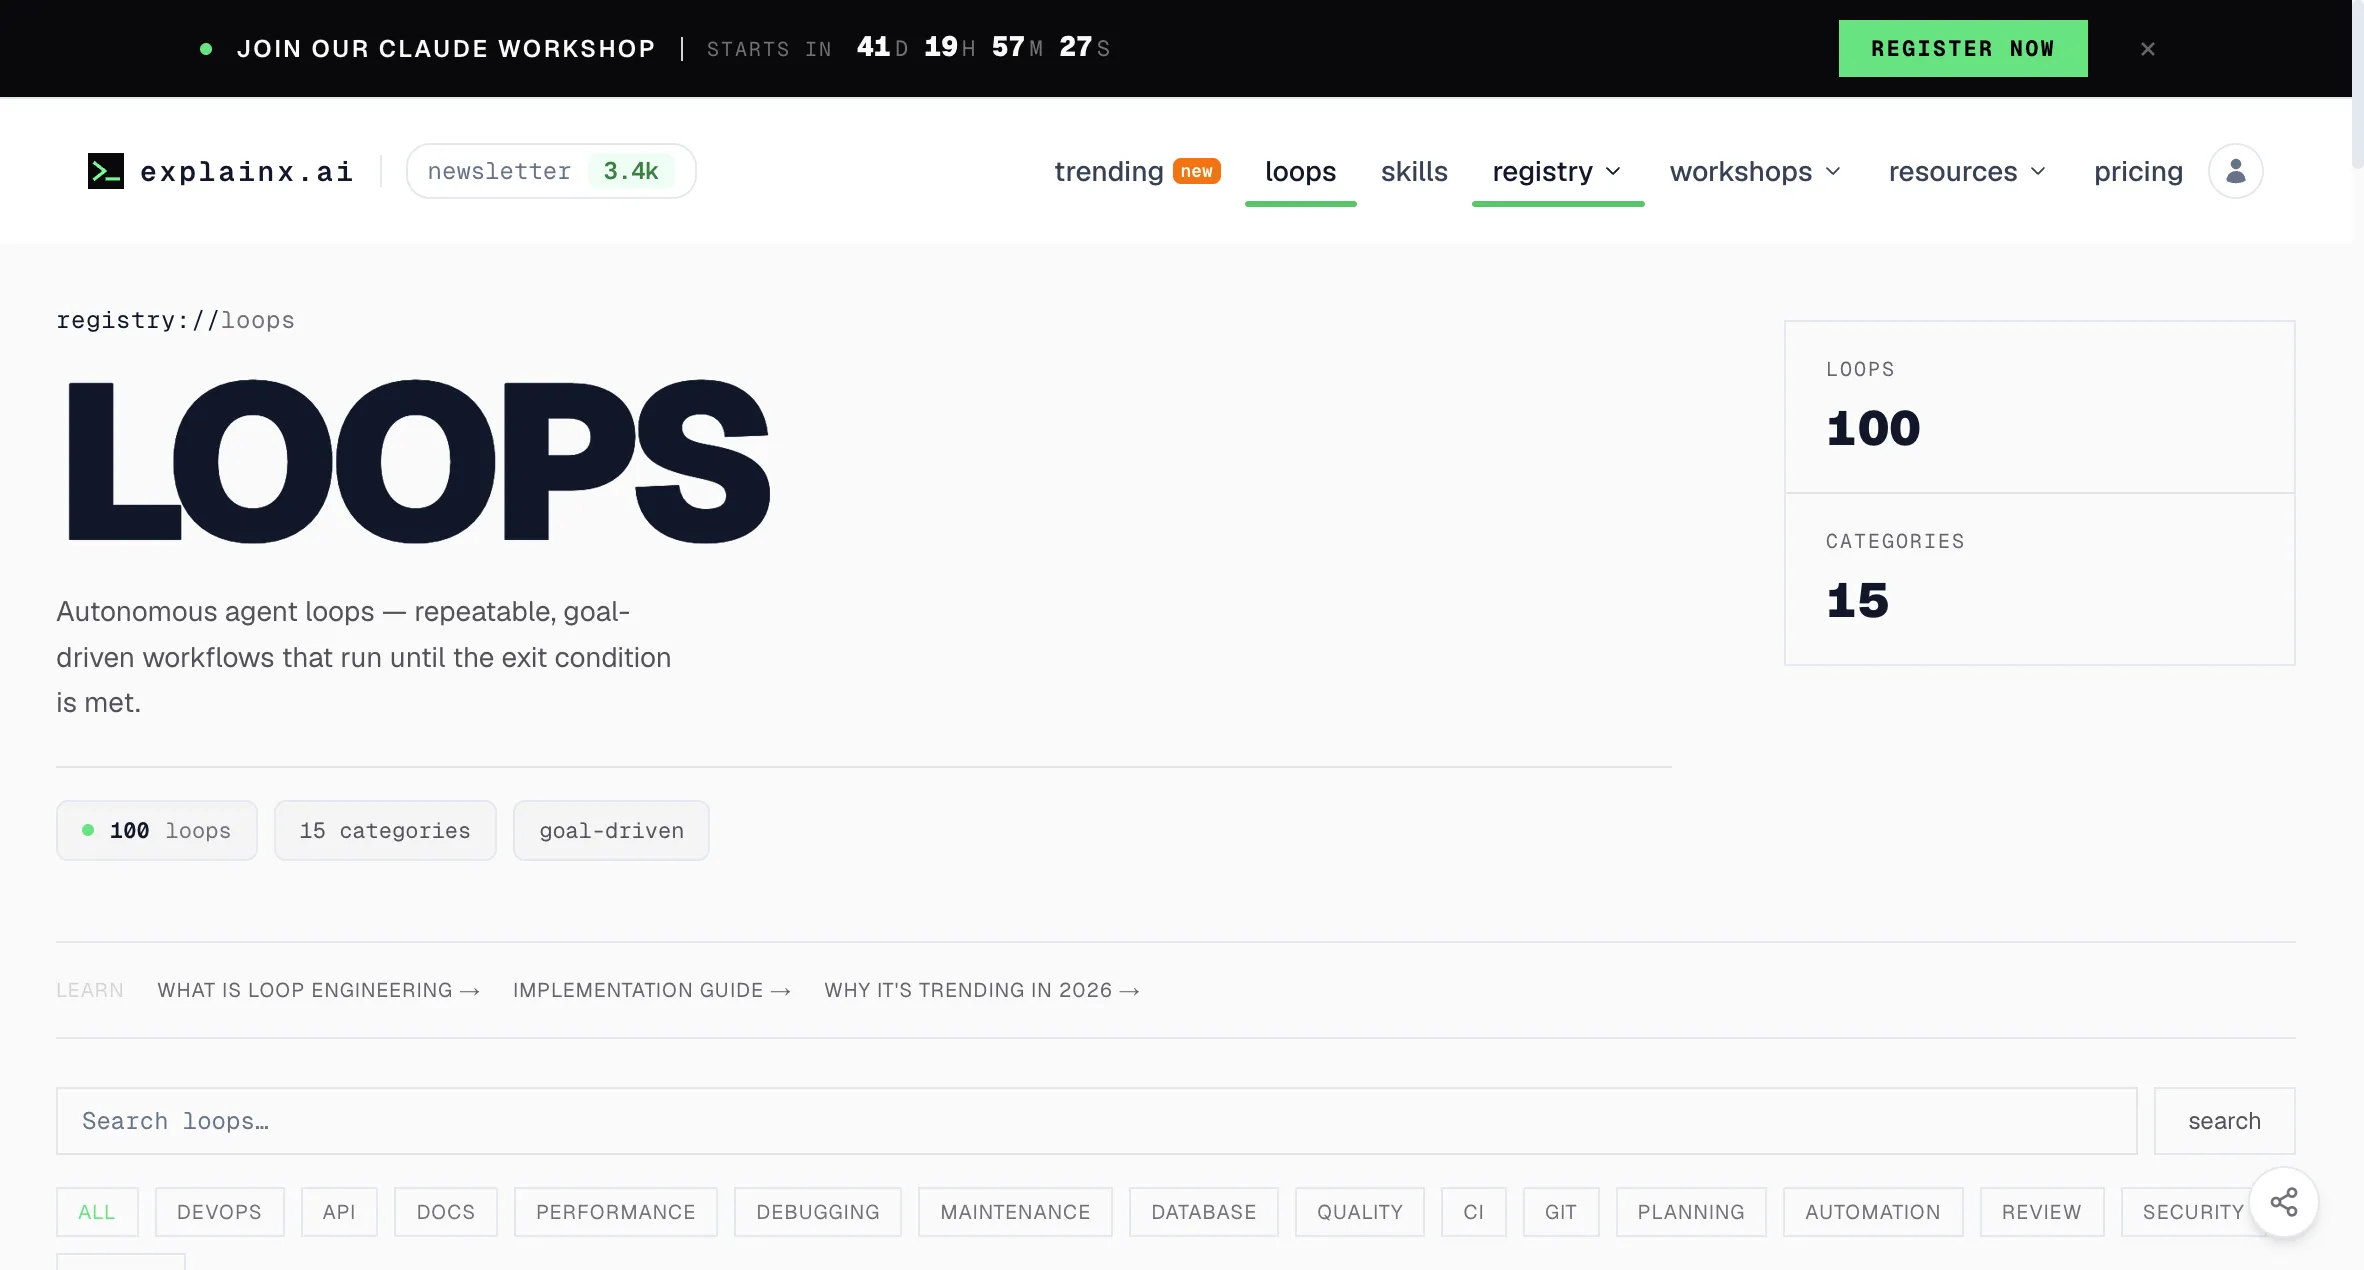Filter loops by QUALITY category
Screen dimensions: 2364x1270
tap(1359, 1212)
